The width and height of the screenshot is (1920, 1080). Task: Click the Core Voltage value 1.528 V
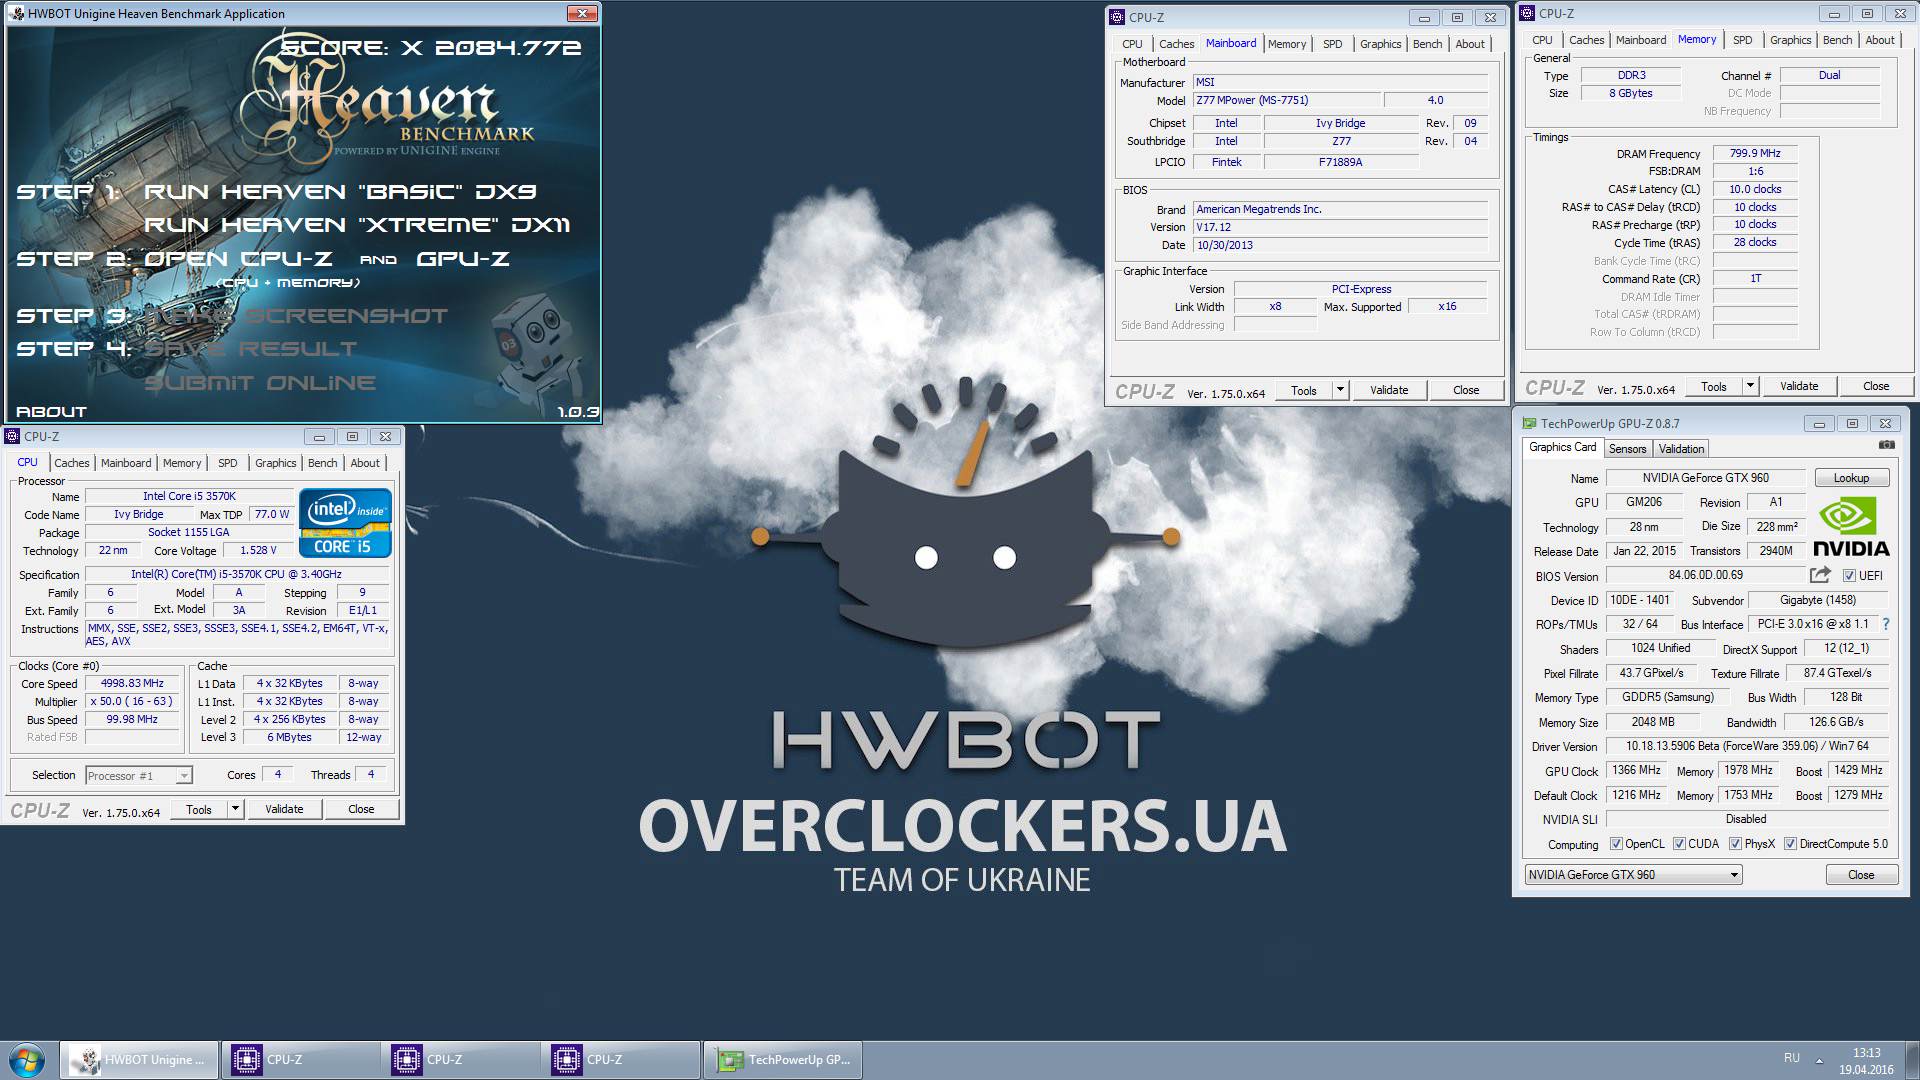(x=258, y=550)
